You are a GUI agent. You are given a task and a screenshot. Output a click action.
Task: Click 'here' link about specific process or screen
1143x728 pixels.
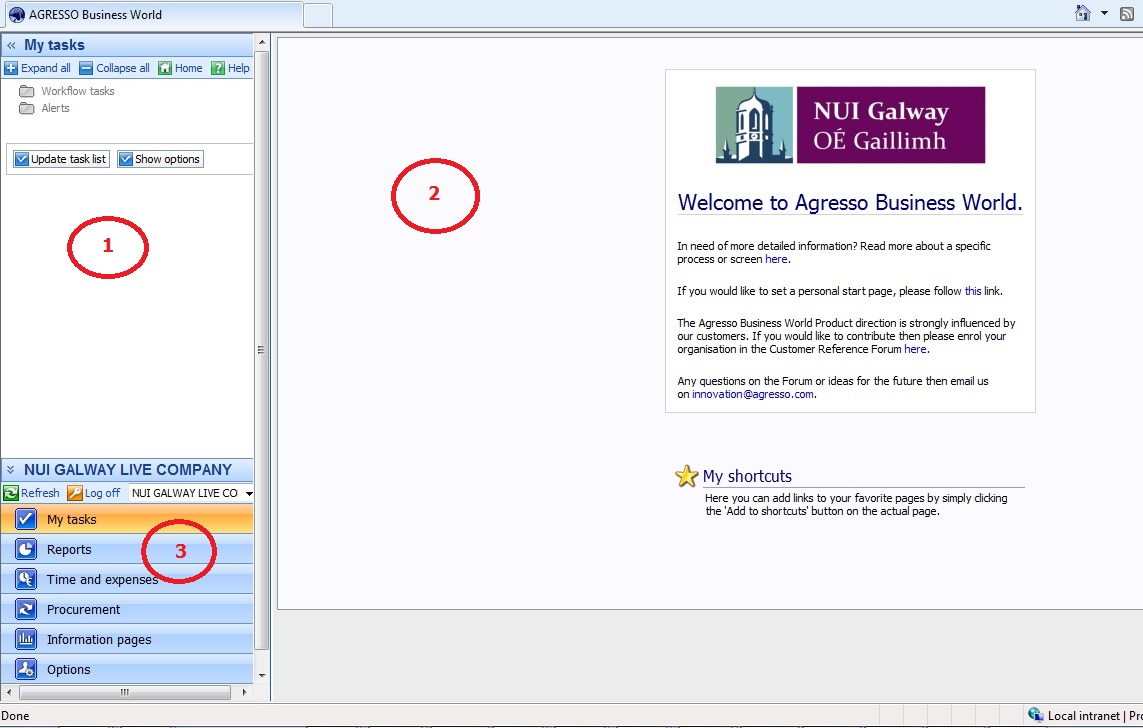click(x=776, y=259)
